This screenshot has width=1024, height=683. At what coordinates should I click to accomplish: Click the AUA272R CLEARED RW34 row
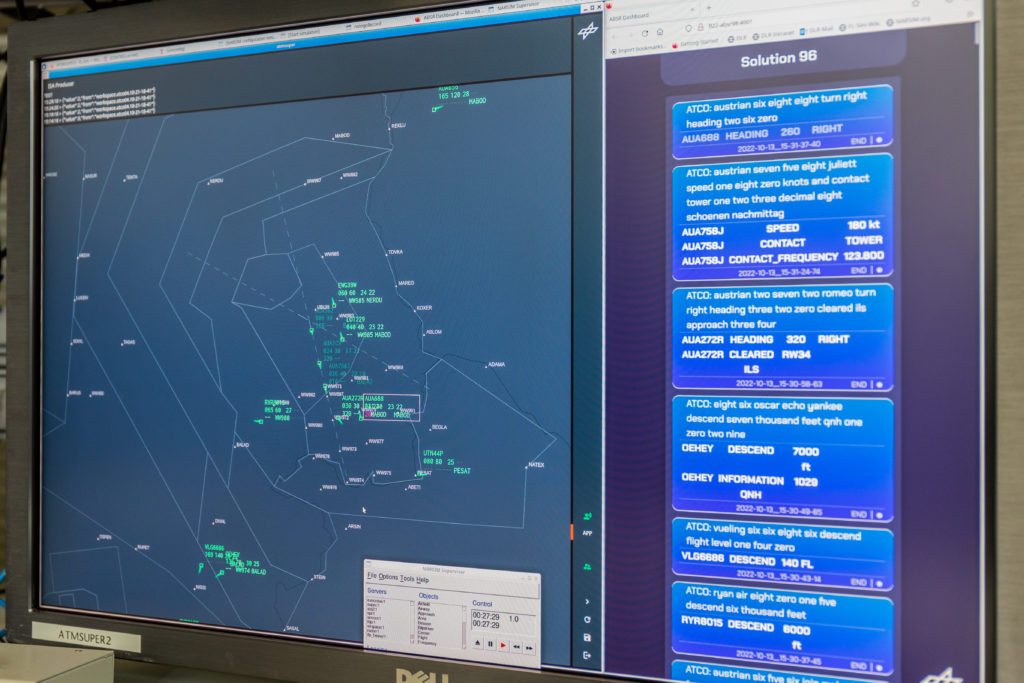[x=746, y=355]
